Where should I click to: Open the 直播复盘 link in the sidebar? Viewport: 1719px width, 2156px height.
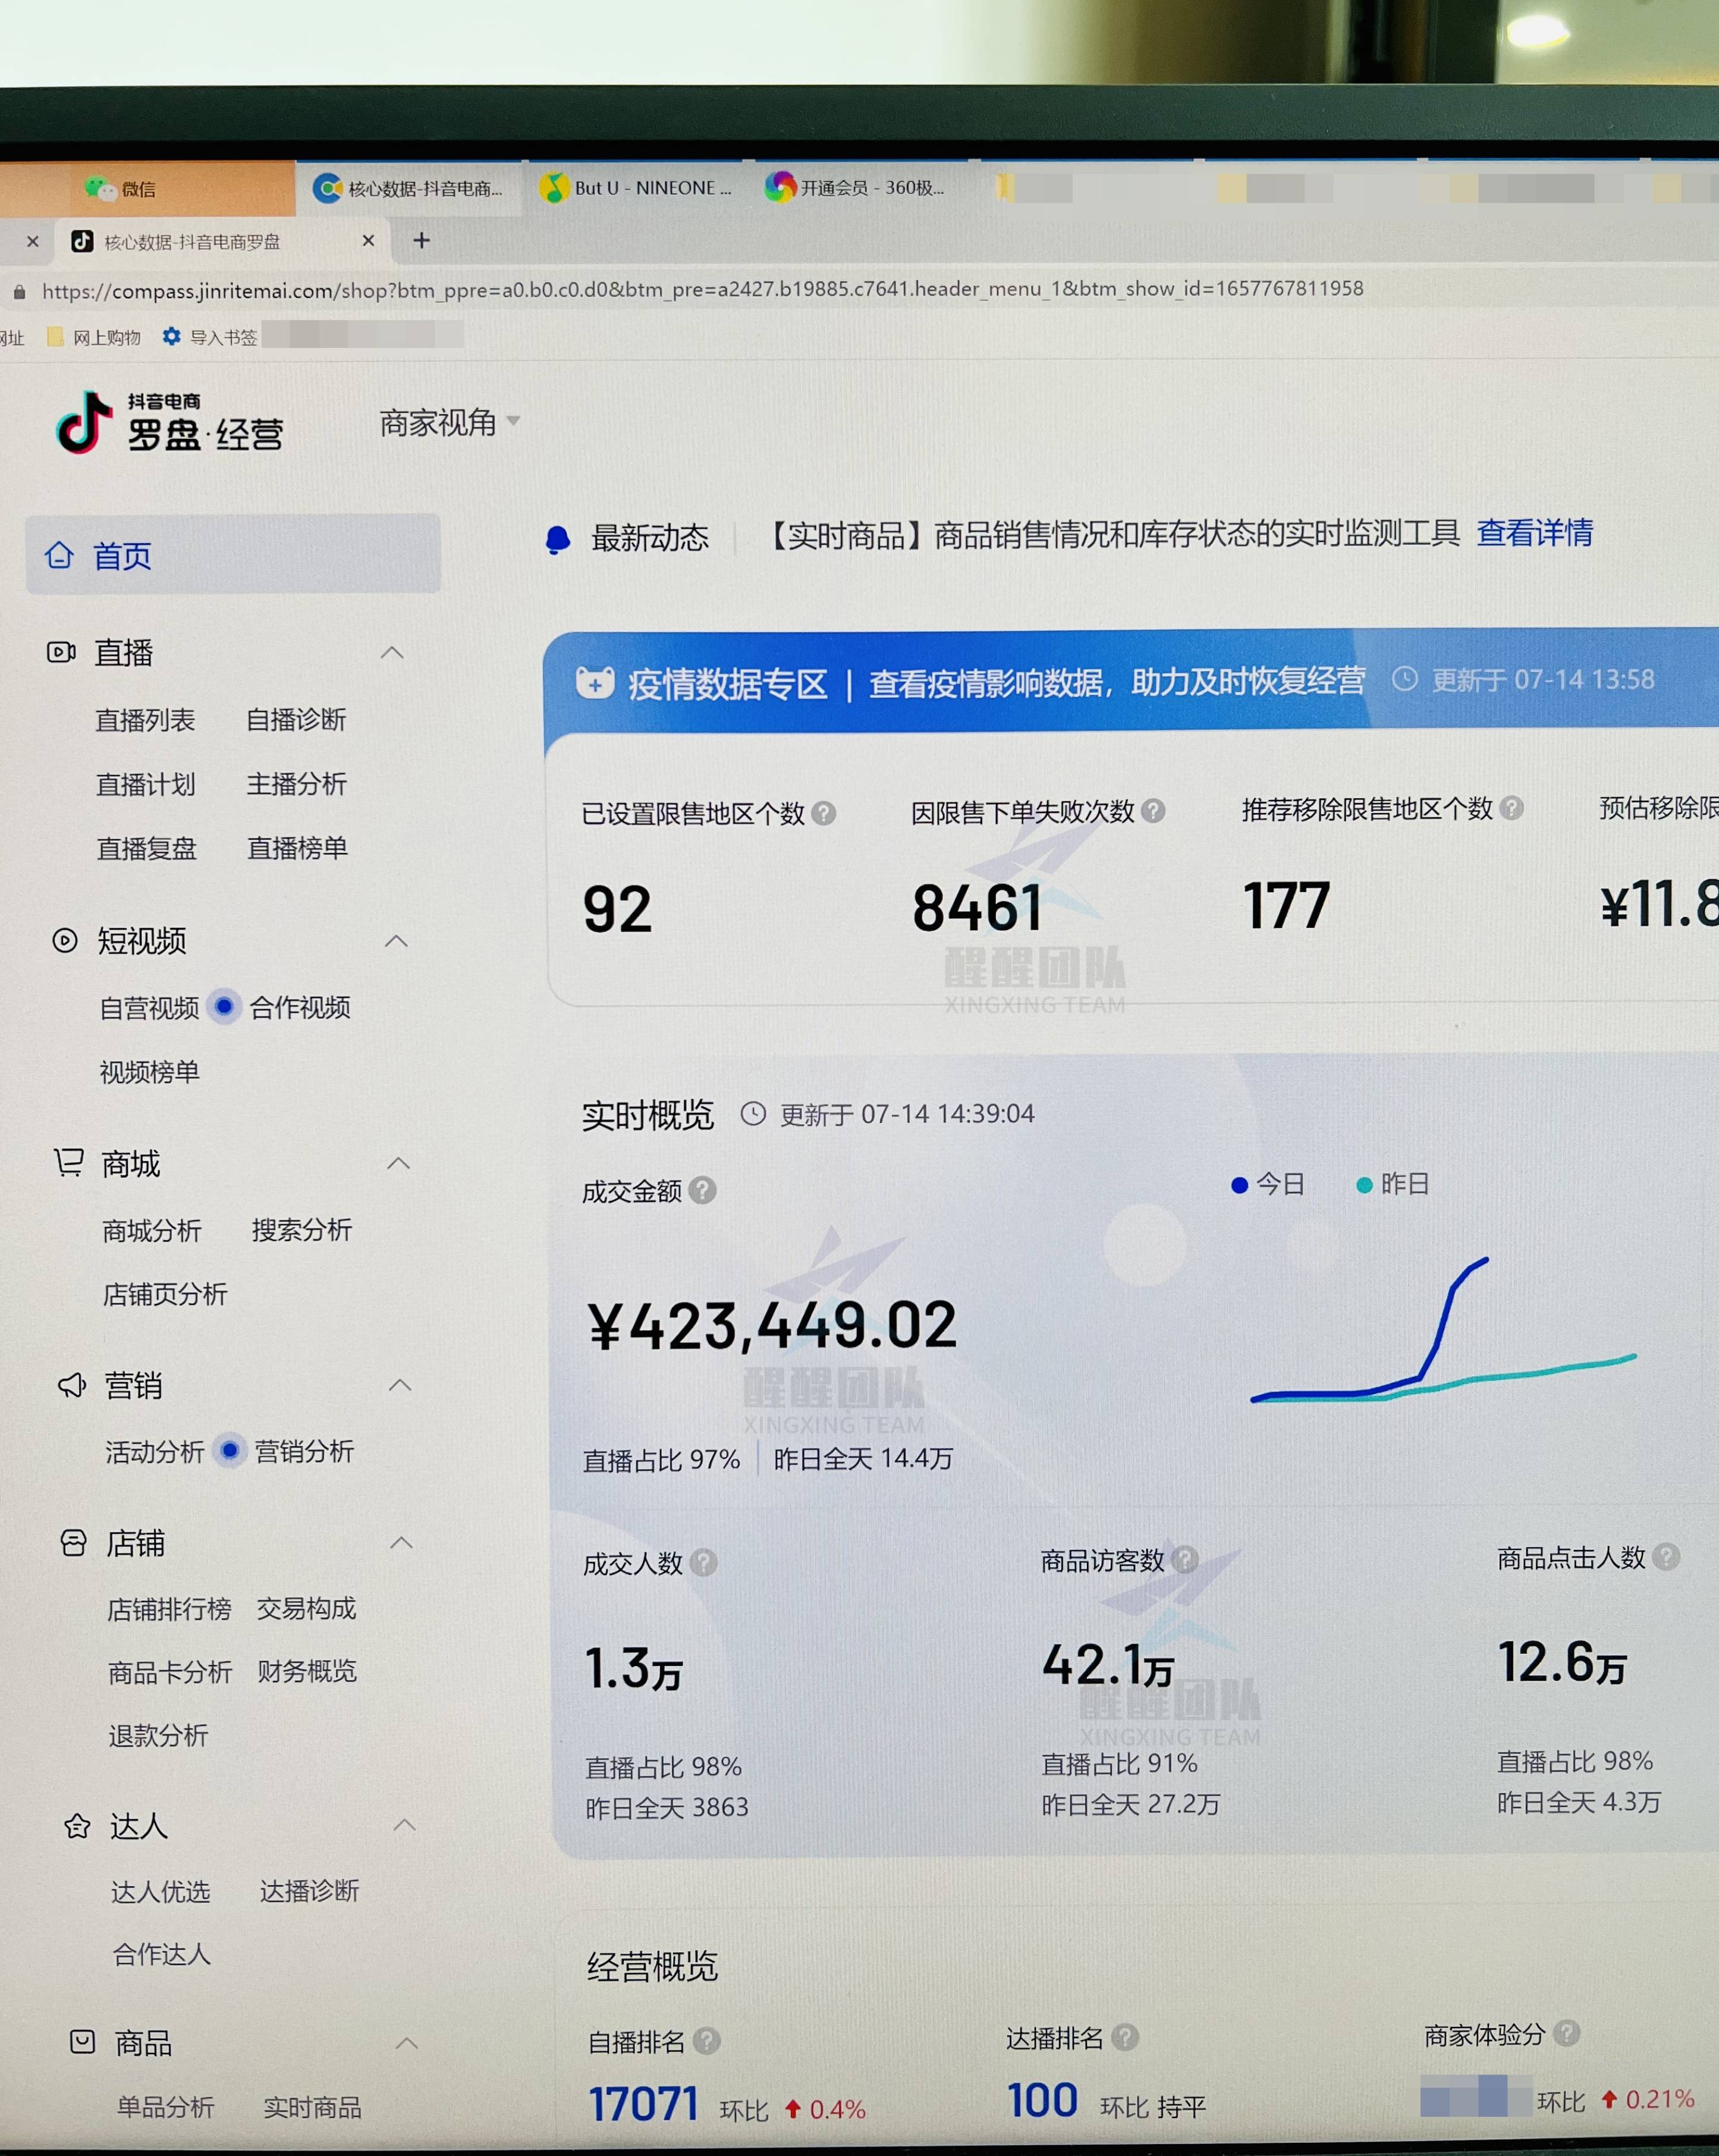(147, 847)
